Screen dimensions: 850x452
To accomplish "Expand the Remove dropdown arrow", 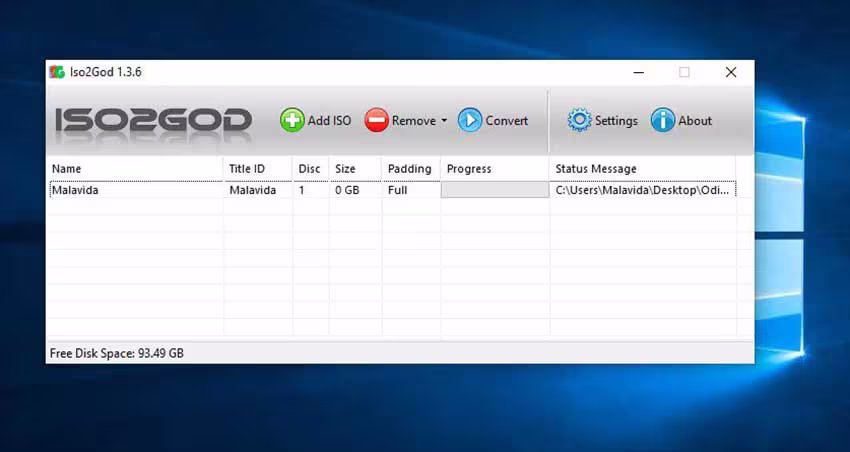I will coord(444,120).
